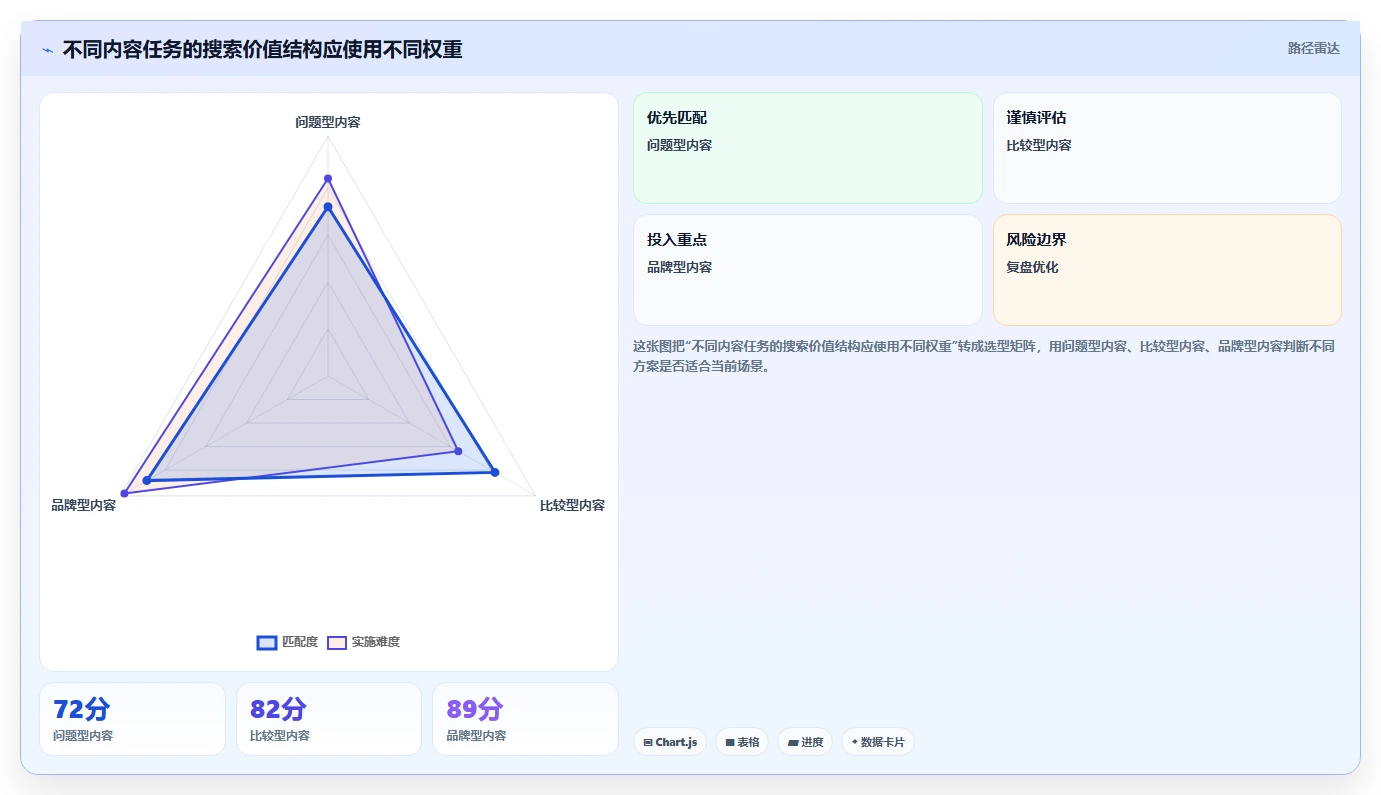
Task: Click the 82分 score card
Action: (329, 719)
